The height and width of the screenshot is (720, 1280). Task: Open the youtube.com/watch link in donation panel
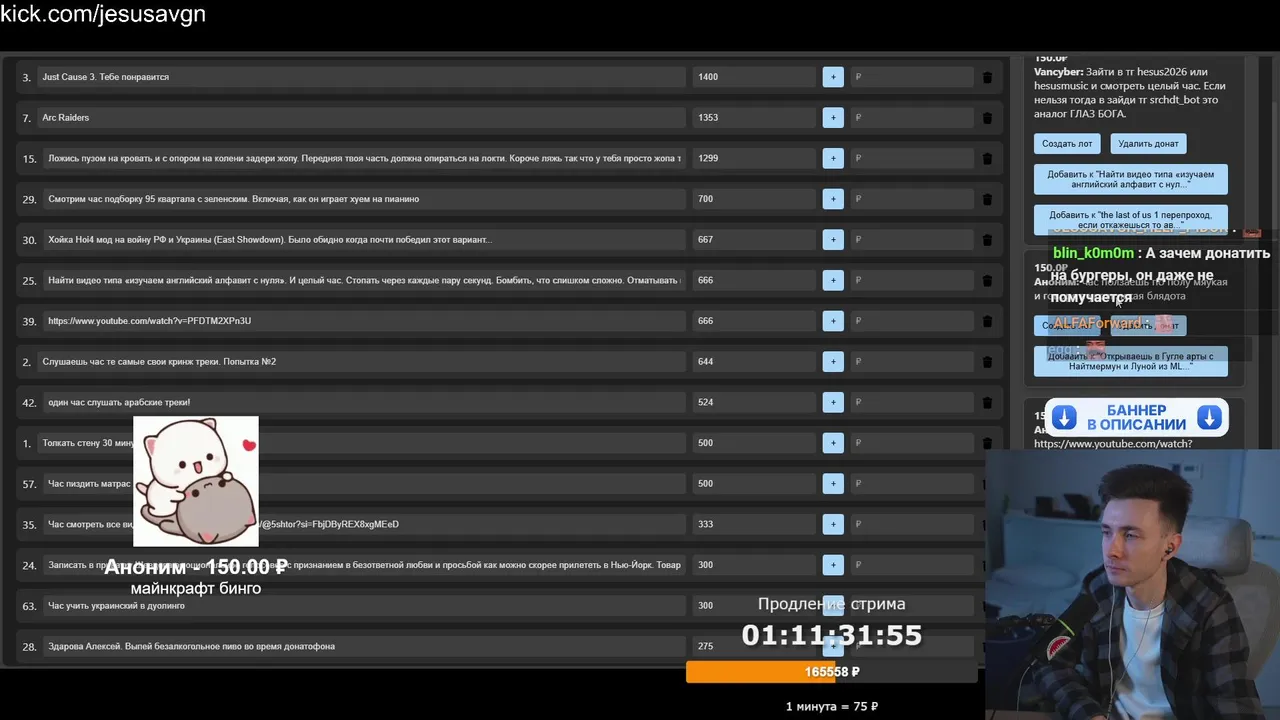pyautogui.click(x=1113, y=444)
